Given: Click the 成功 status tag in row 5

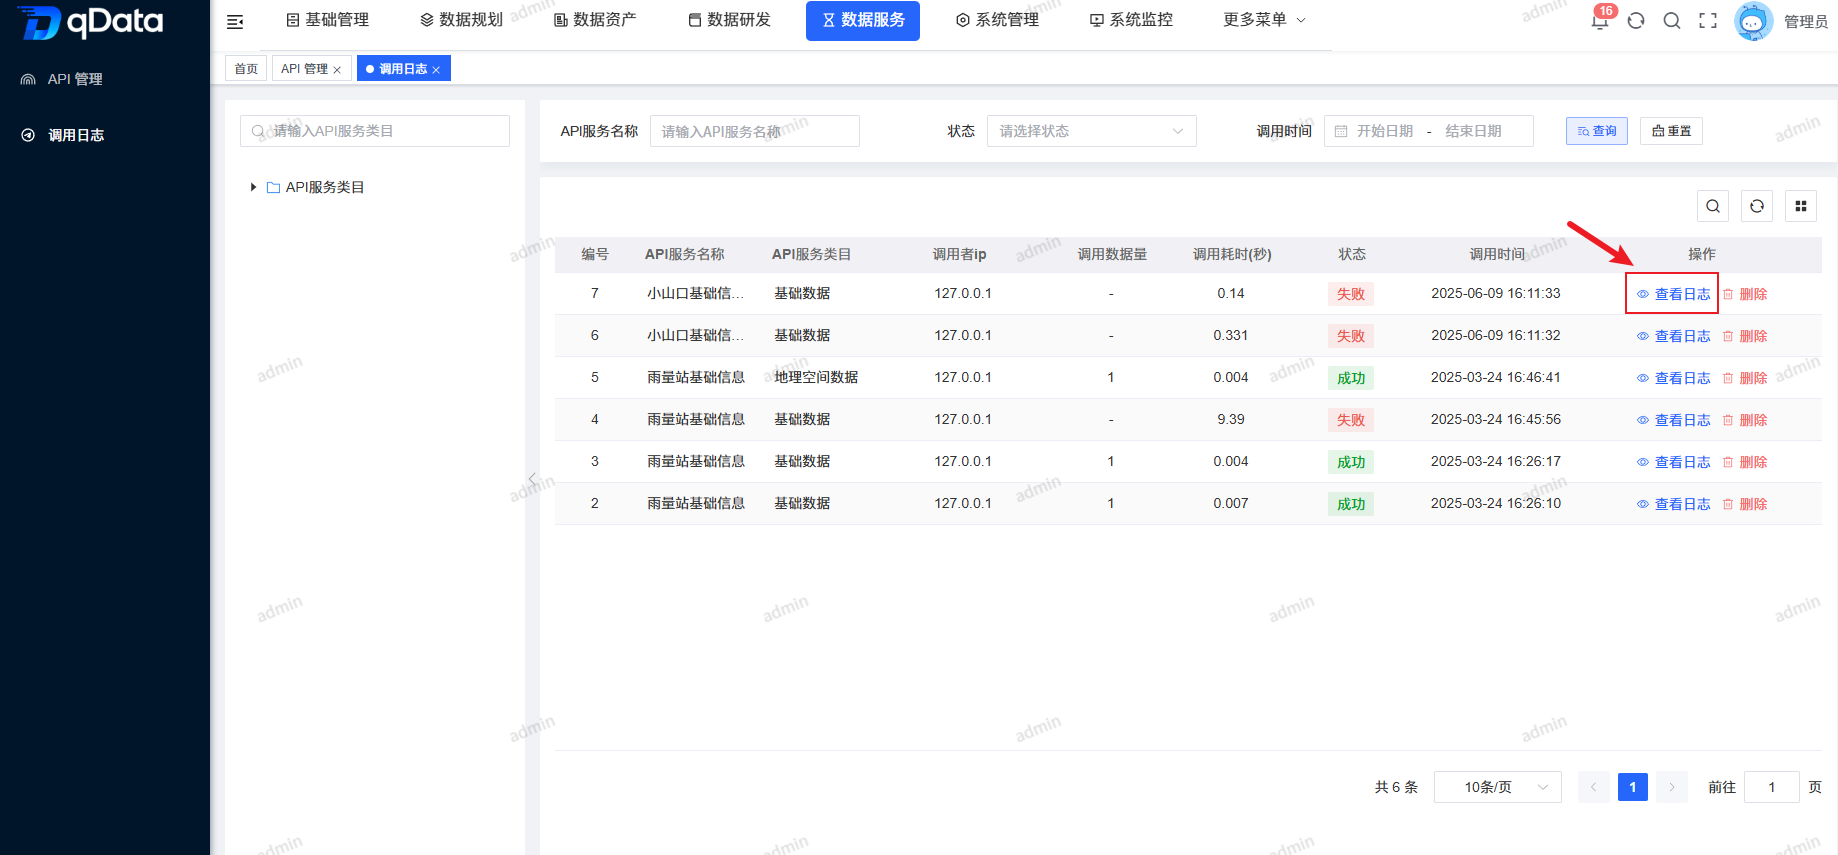Looking at the screenshot, I should (x=1351, y=378).
